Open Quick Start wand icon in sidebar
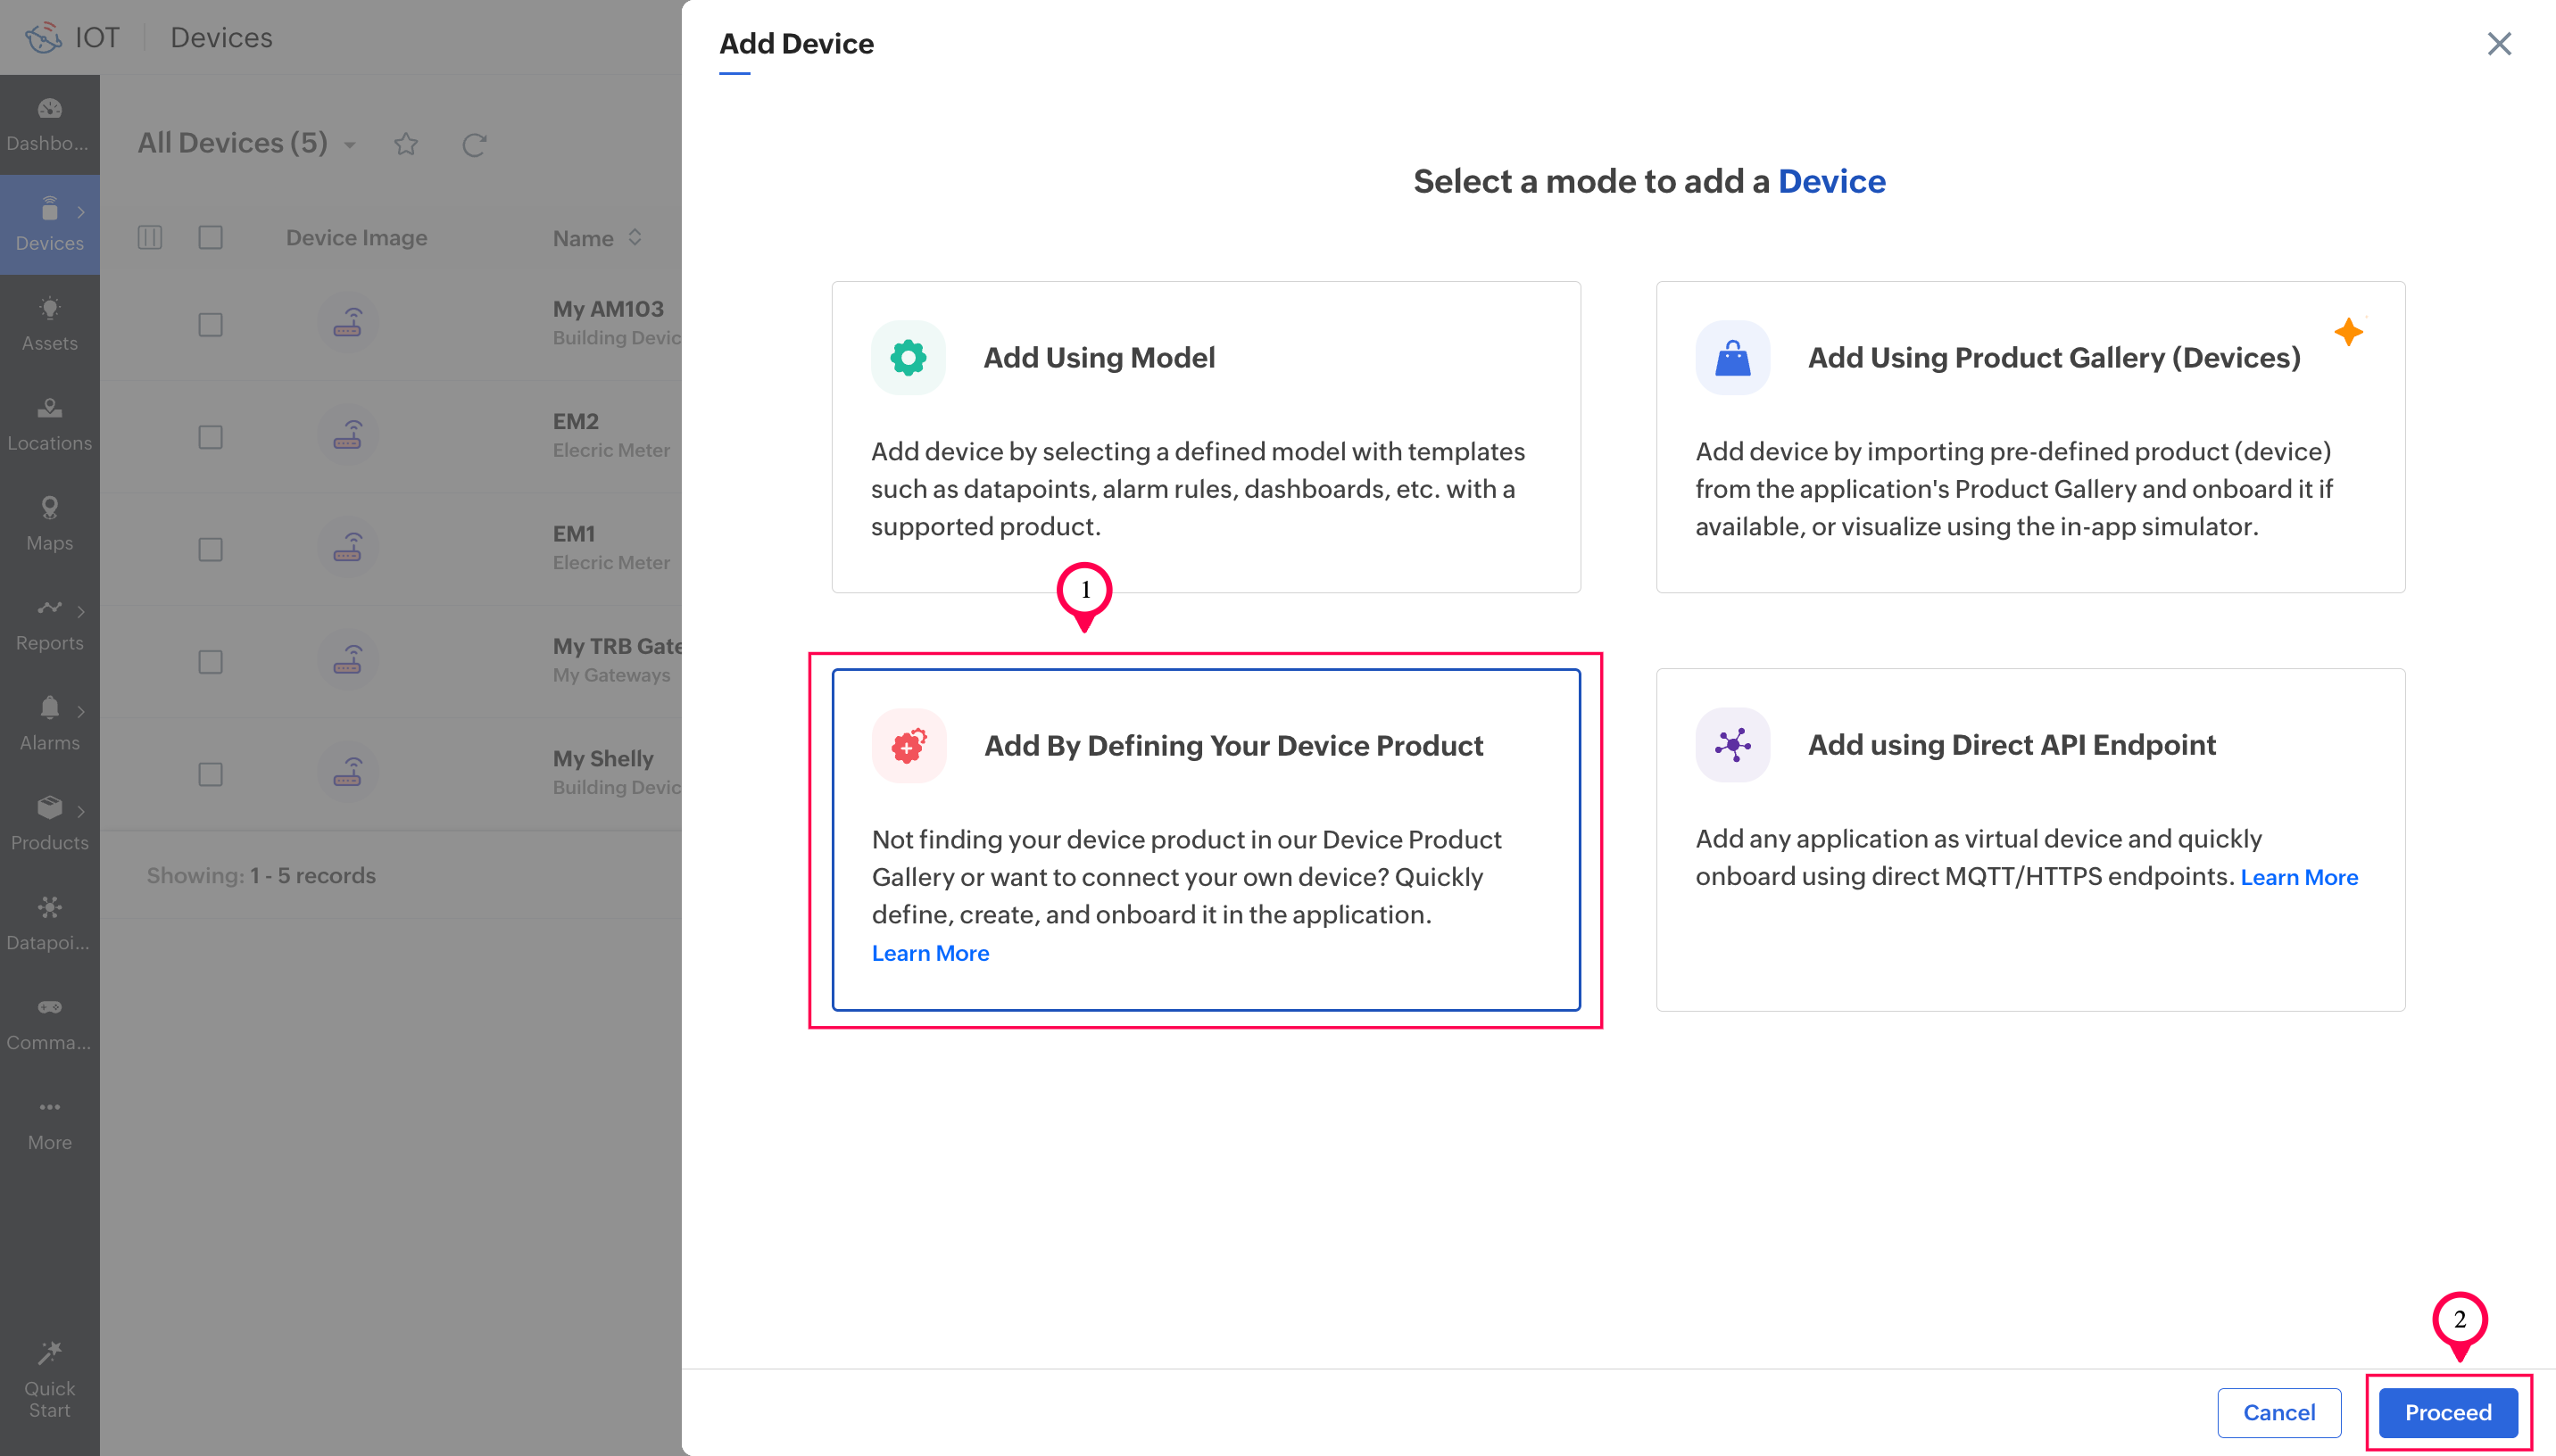The image size is (2556, 1456). pos(49,1353)
